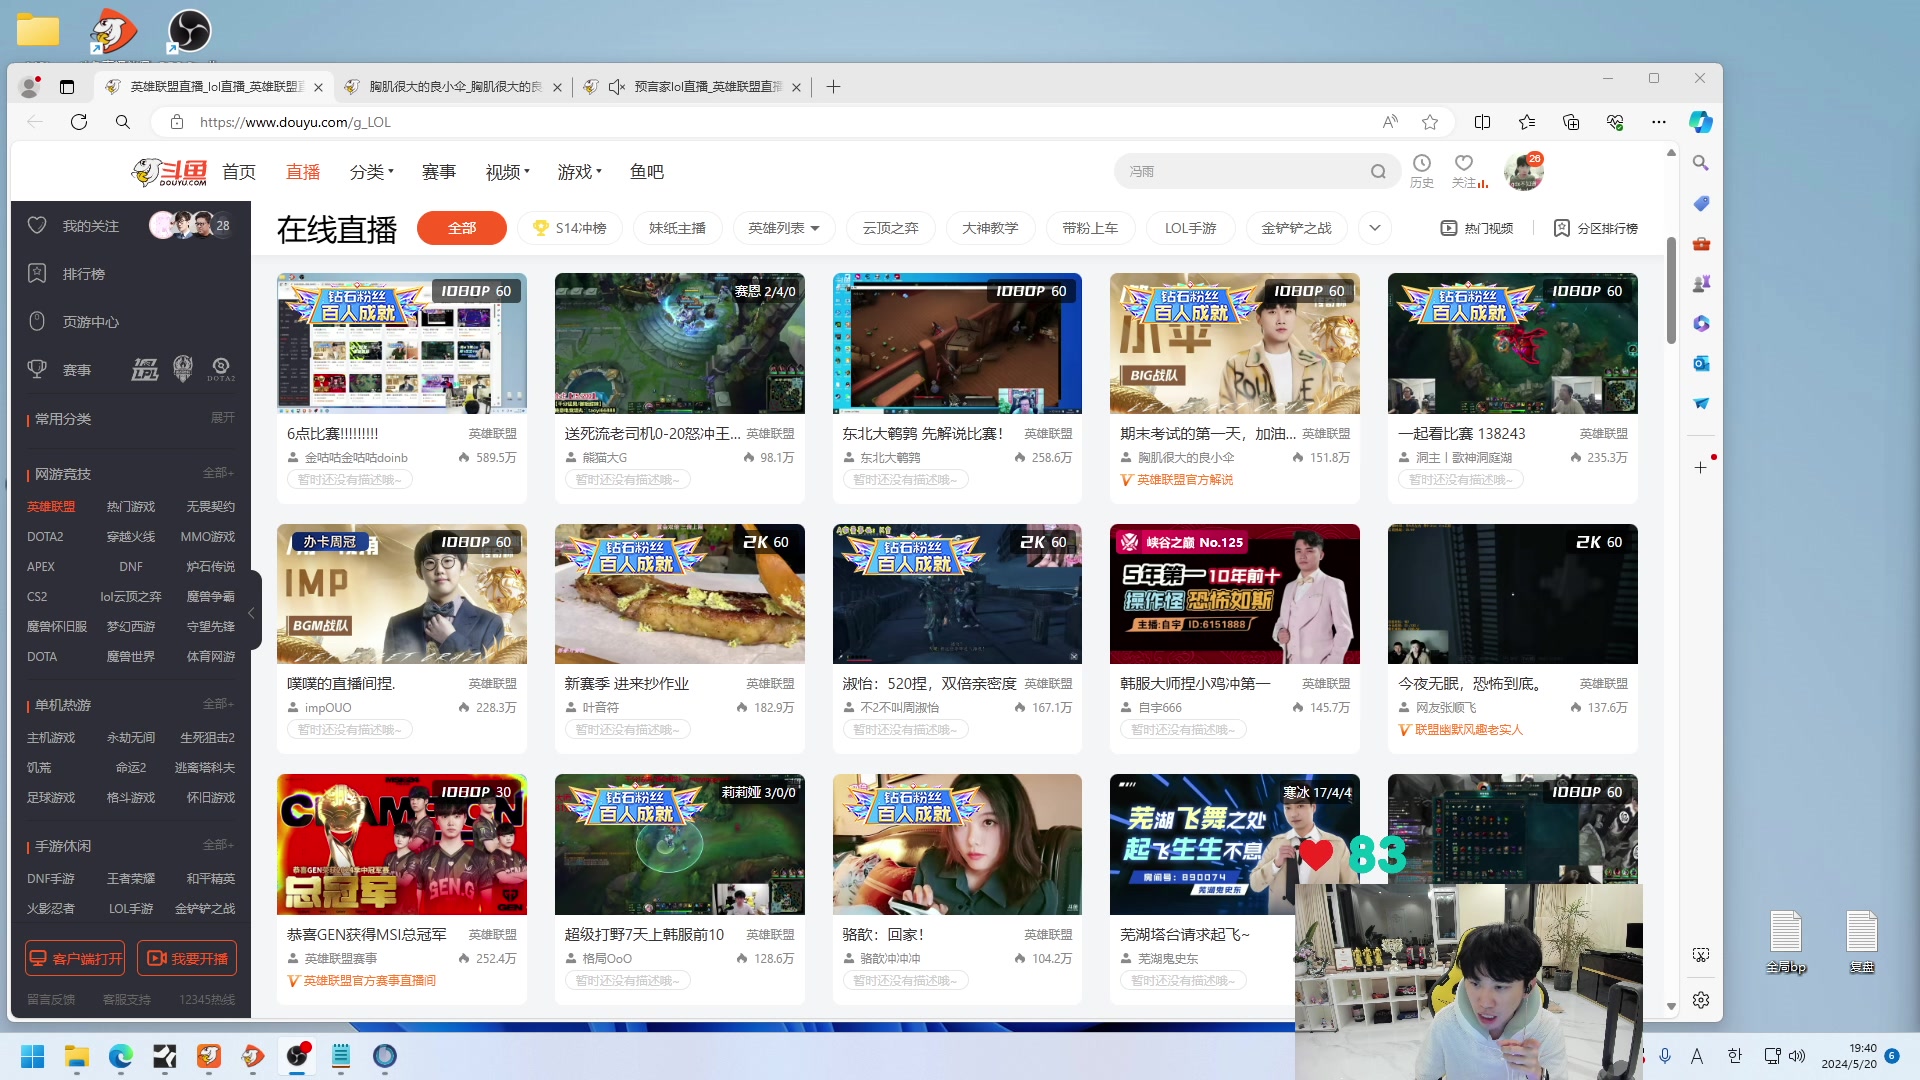The height and width of the screenshot is (1080, 1920).
Task: Open the ranking (排行榜) sidebar item
Action: (84, 274)
